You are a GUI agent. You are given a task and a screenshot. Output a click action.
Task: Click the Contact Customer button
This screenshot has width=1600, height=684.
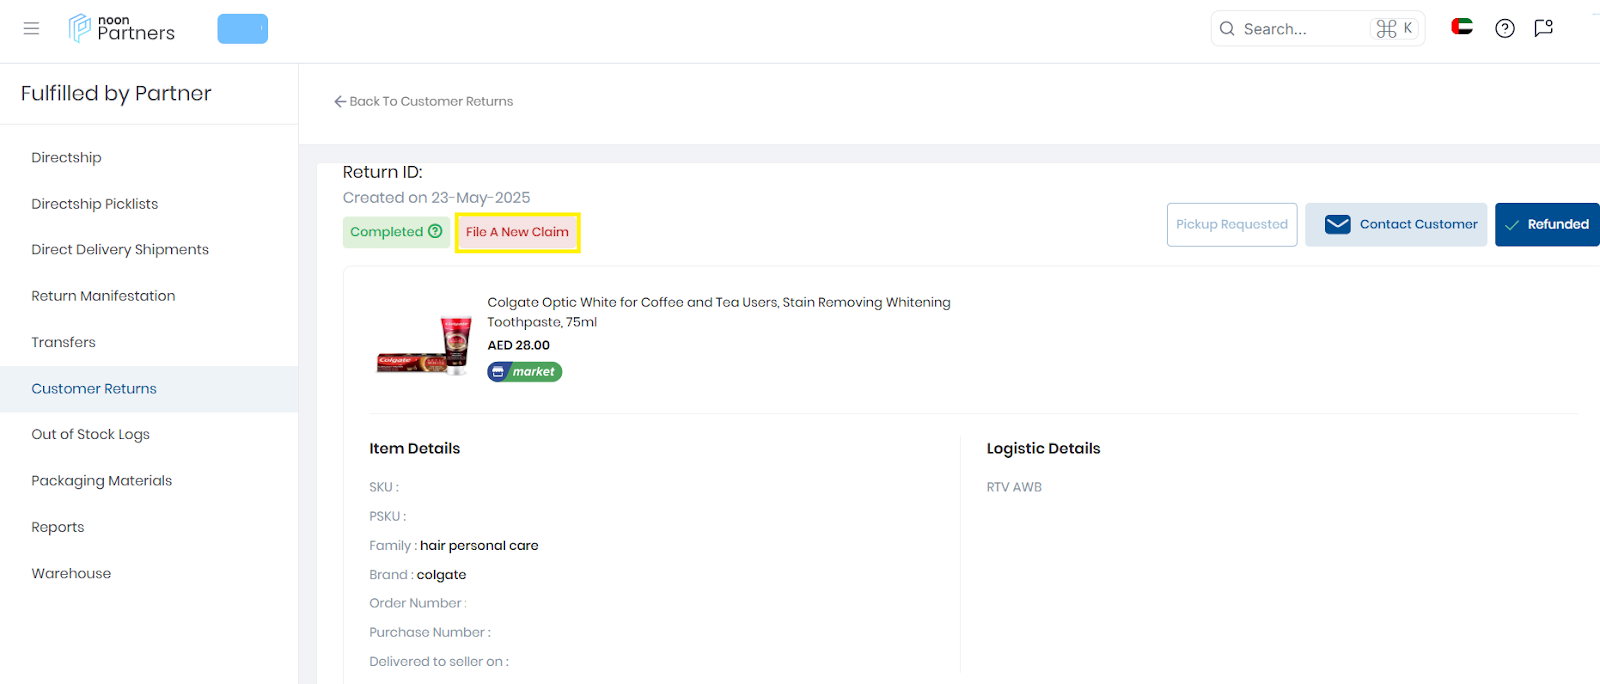click(1396, 224)
